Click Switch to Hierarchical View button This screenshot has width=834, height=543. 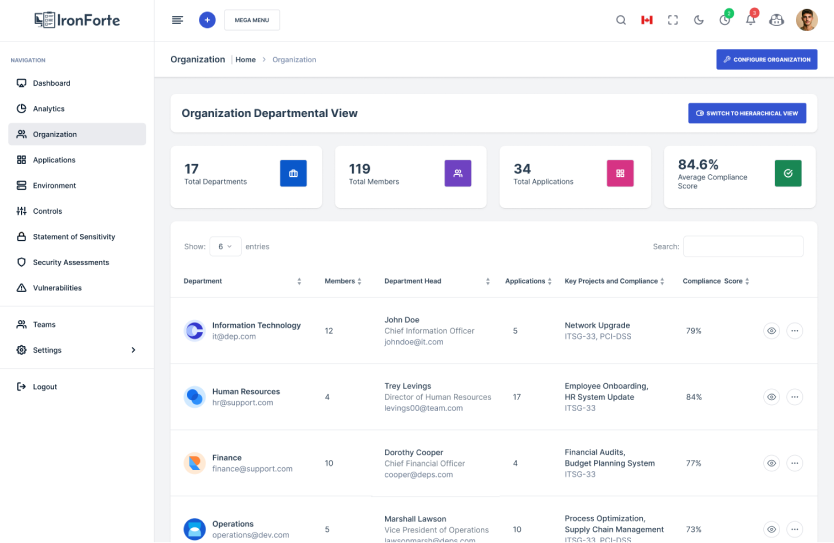click(746, 113)
